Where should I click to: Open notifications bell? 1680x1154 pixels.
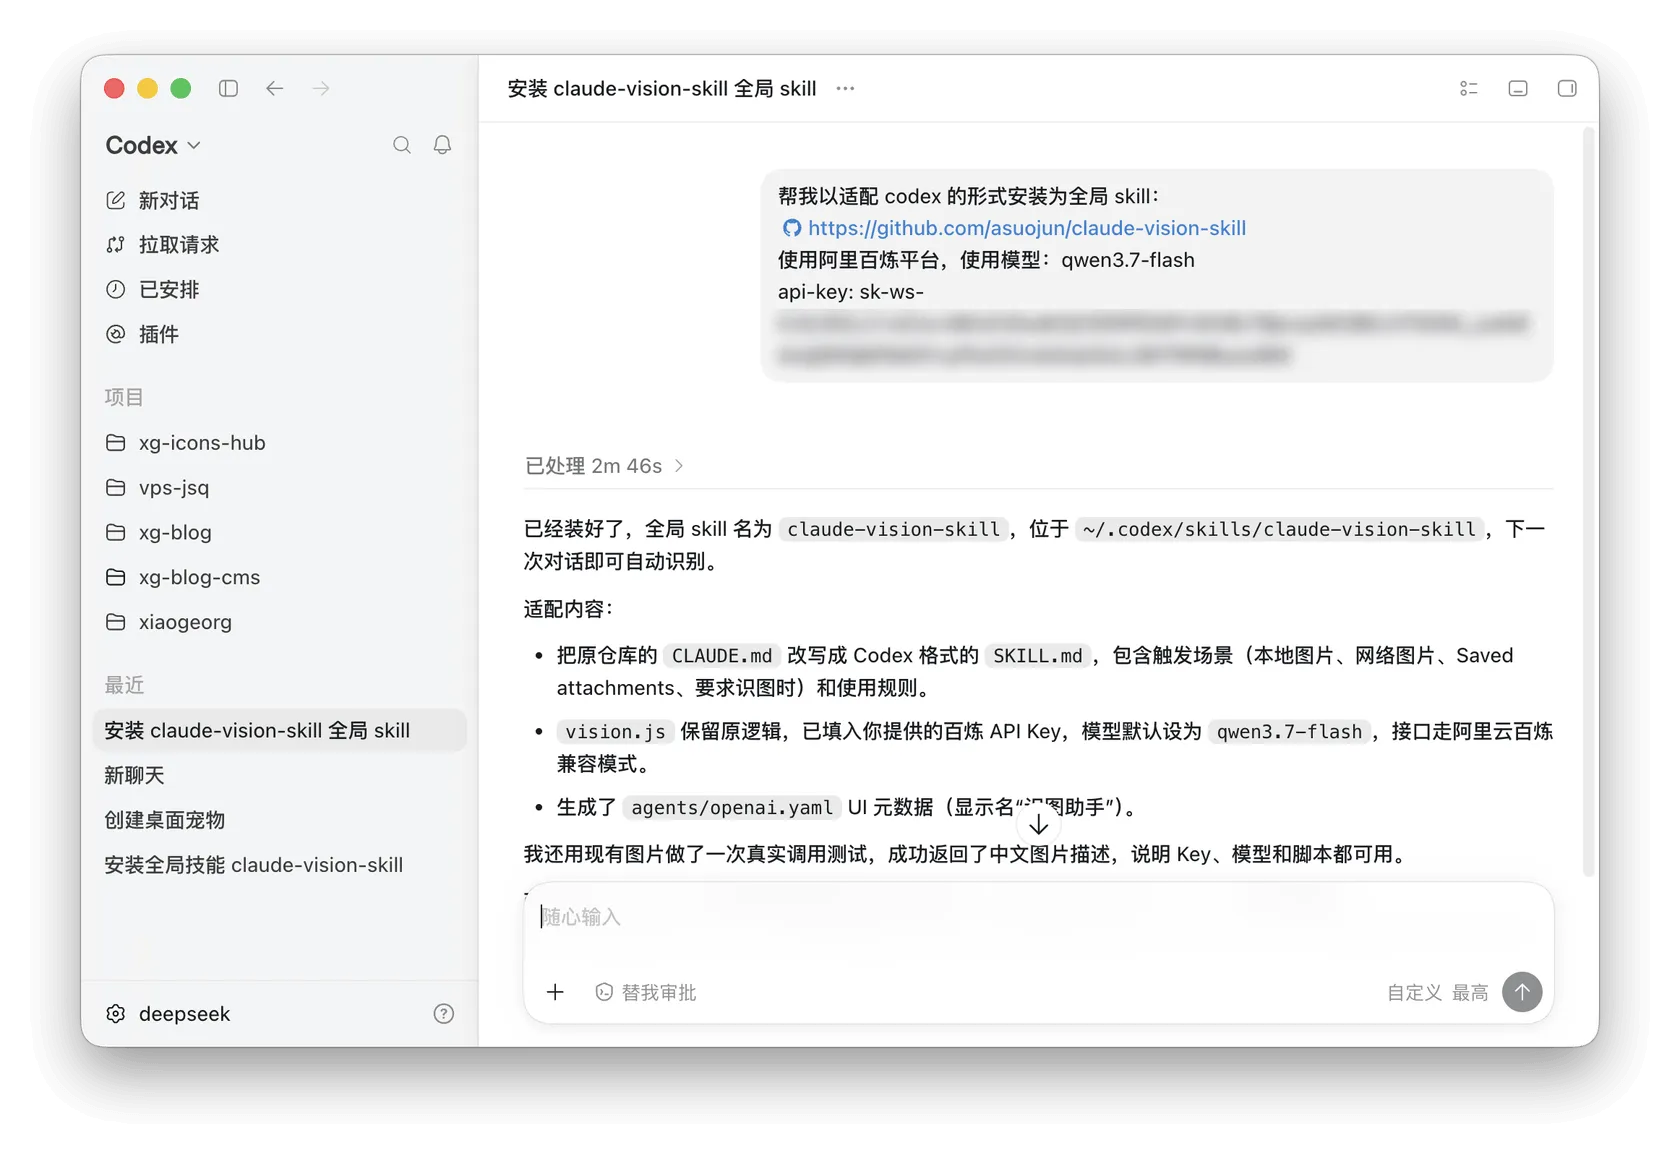442,145
